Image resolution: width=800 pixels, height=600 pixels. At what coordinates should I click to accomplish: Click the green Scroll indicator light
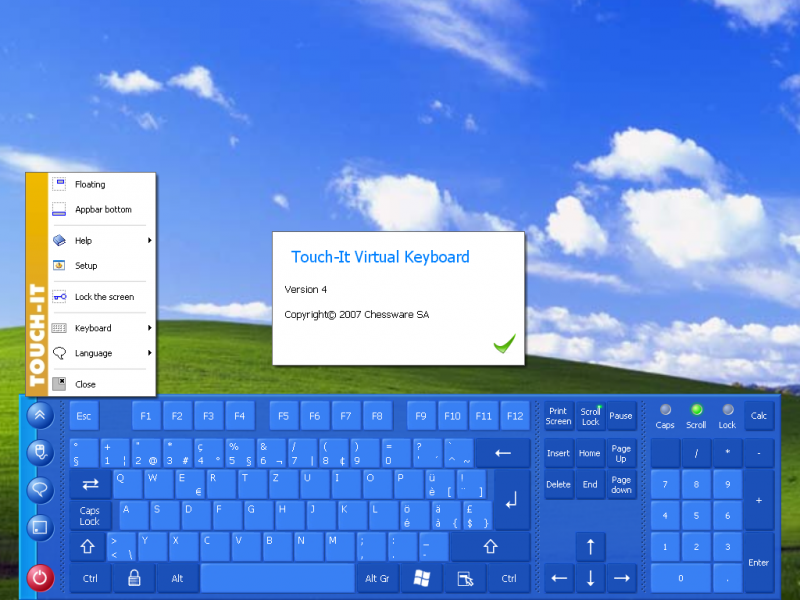696,410
